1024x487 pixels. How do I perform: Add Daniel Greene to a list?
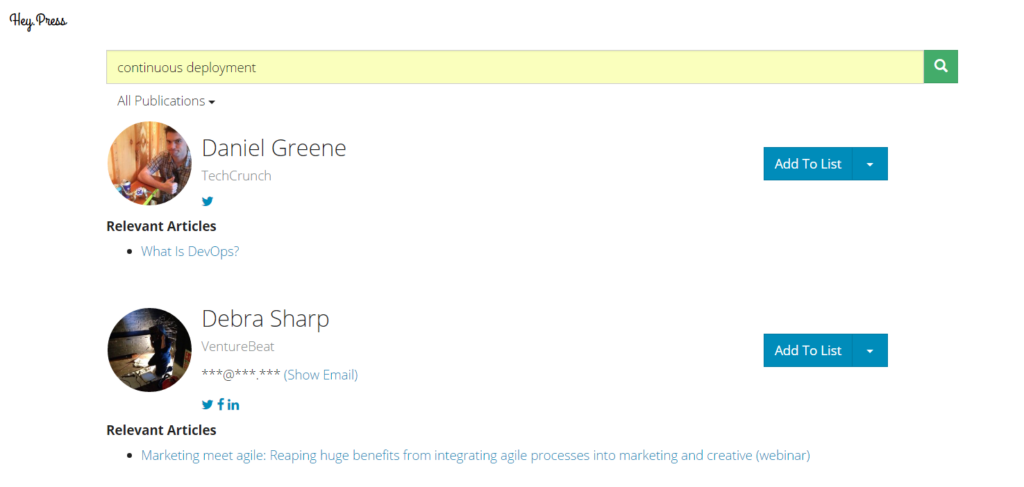[x=808, y=164]
